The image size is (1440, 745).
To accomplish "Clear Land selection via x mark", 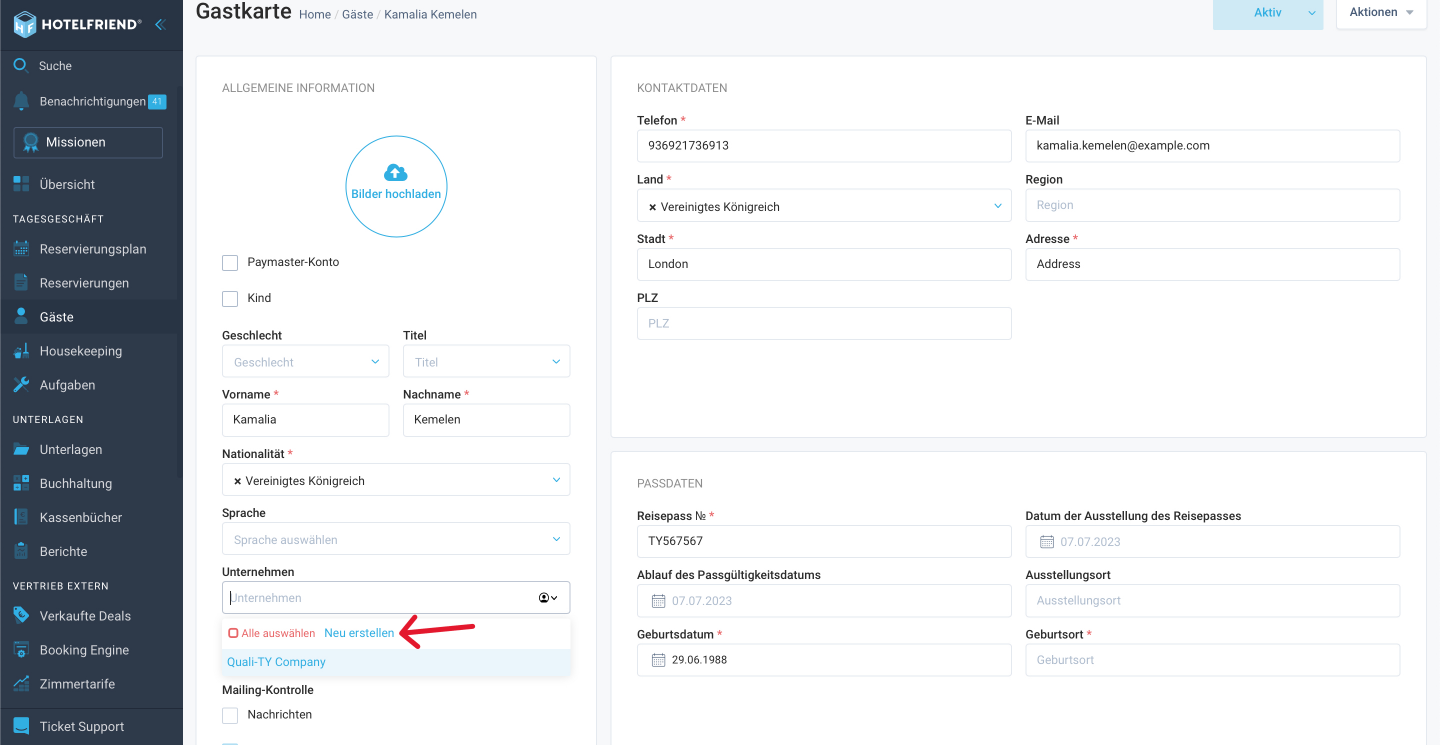I will 653,207.
